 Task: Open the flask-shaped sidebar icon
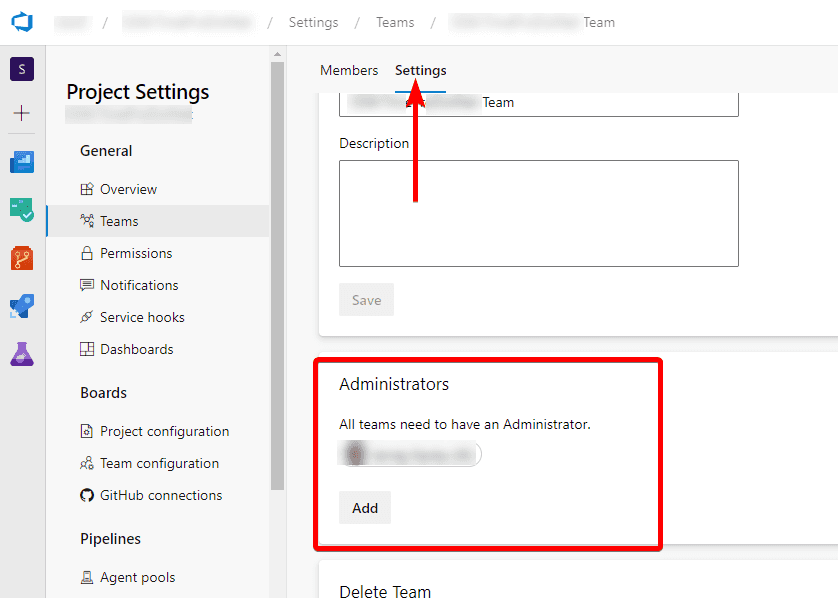[22, 354]
